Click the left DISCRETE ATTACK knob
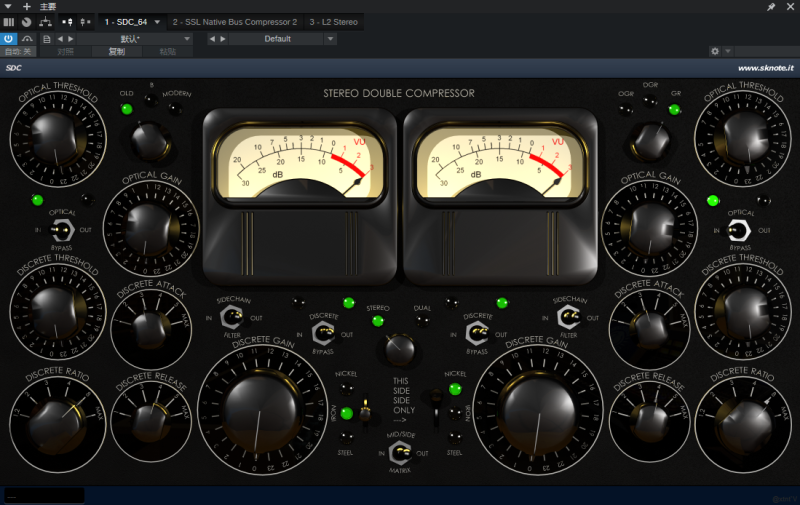Image resolution: width=800 pixels, height=505 pixels. 150,329
